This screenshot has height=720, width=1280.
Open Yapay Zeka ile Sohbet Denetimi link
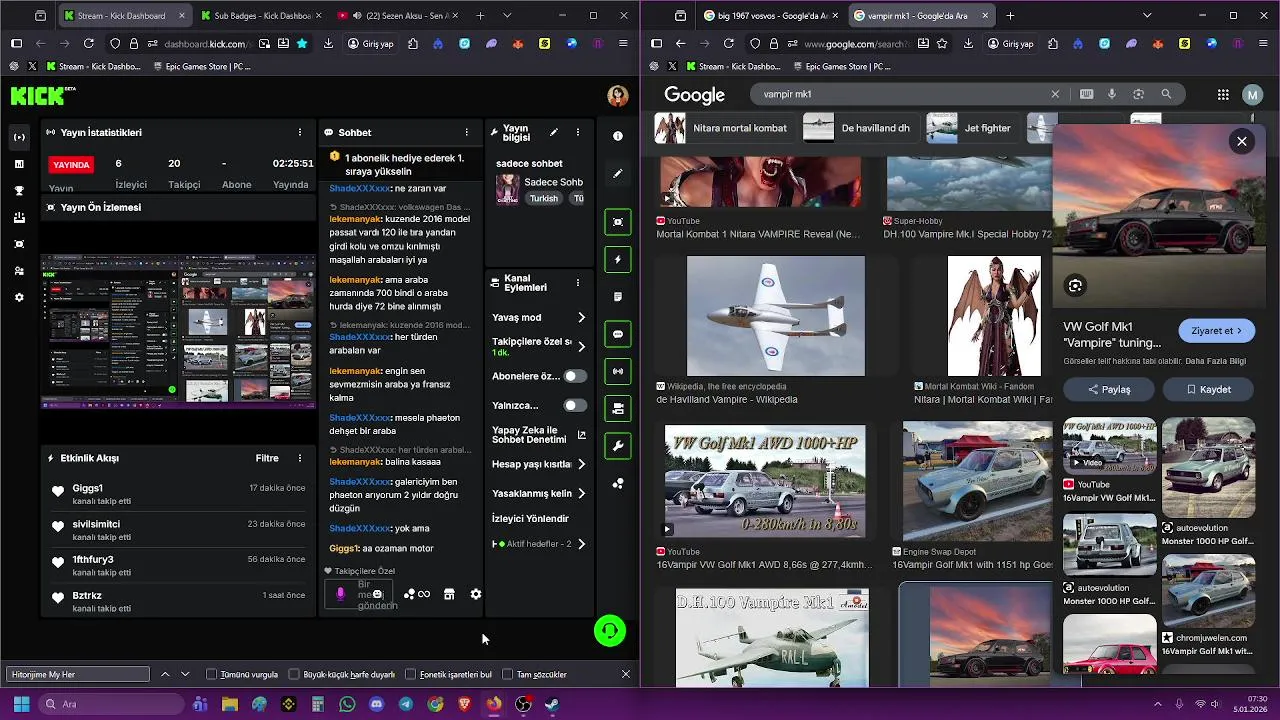[539, 435]
